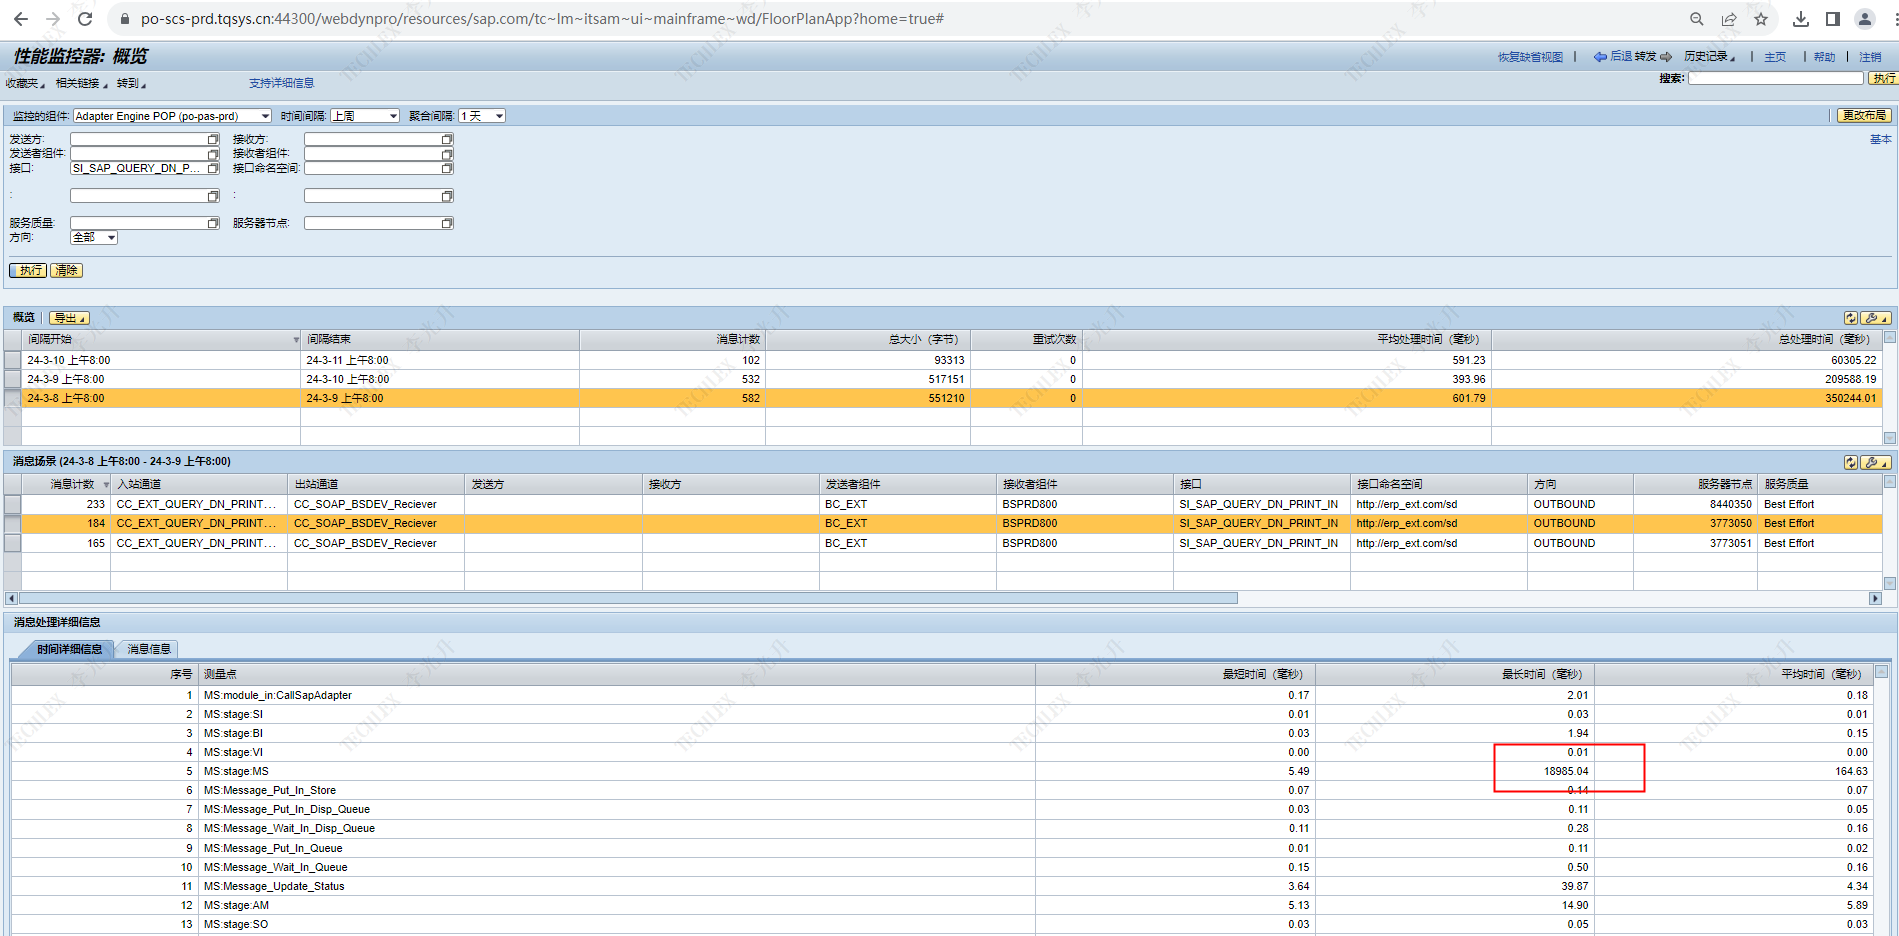Click the 接口 field containing SI_SAP_QUERY_DN_P...
The image size is (1899, 936).
(x=138, y=168)
